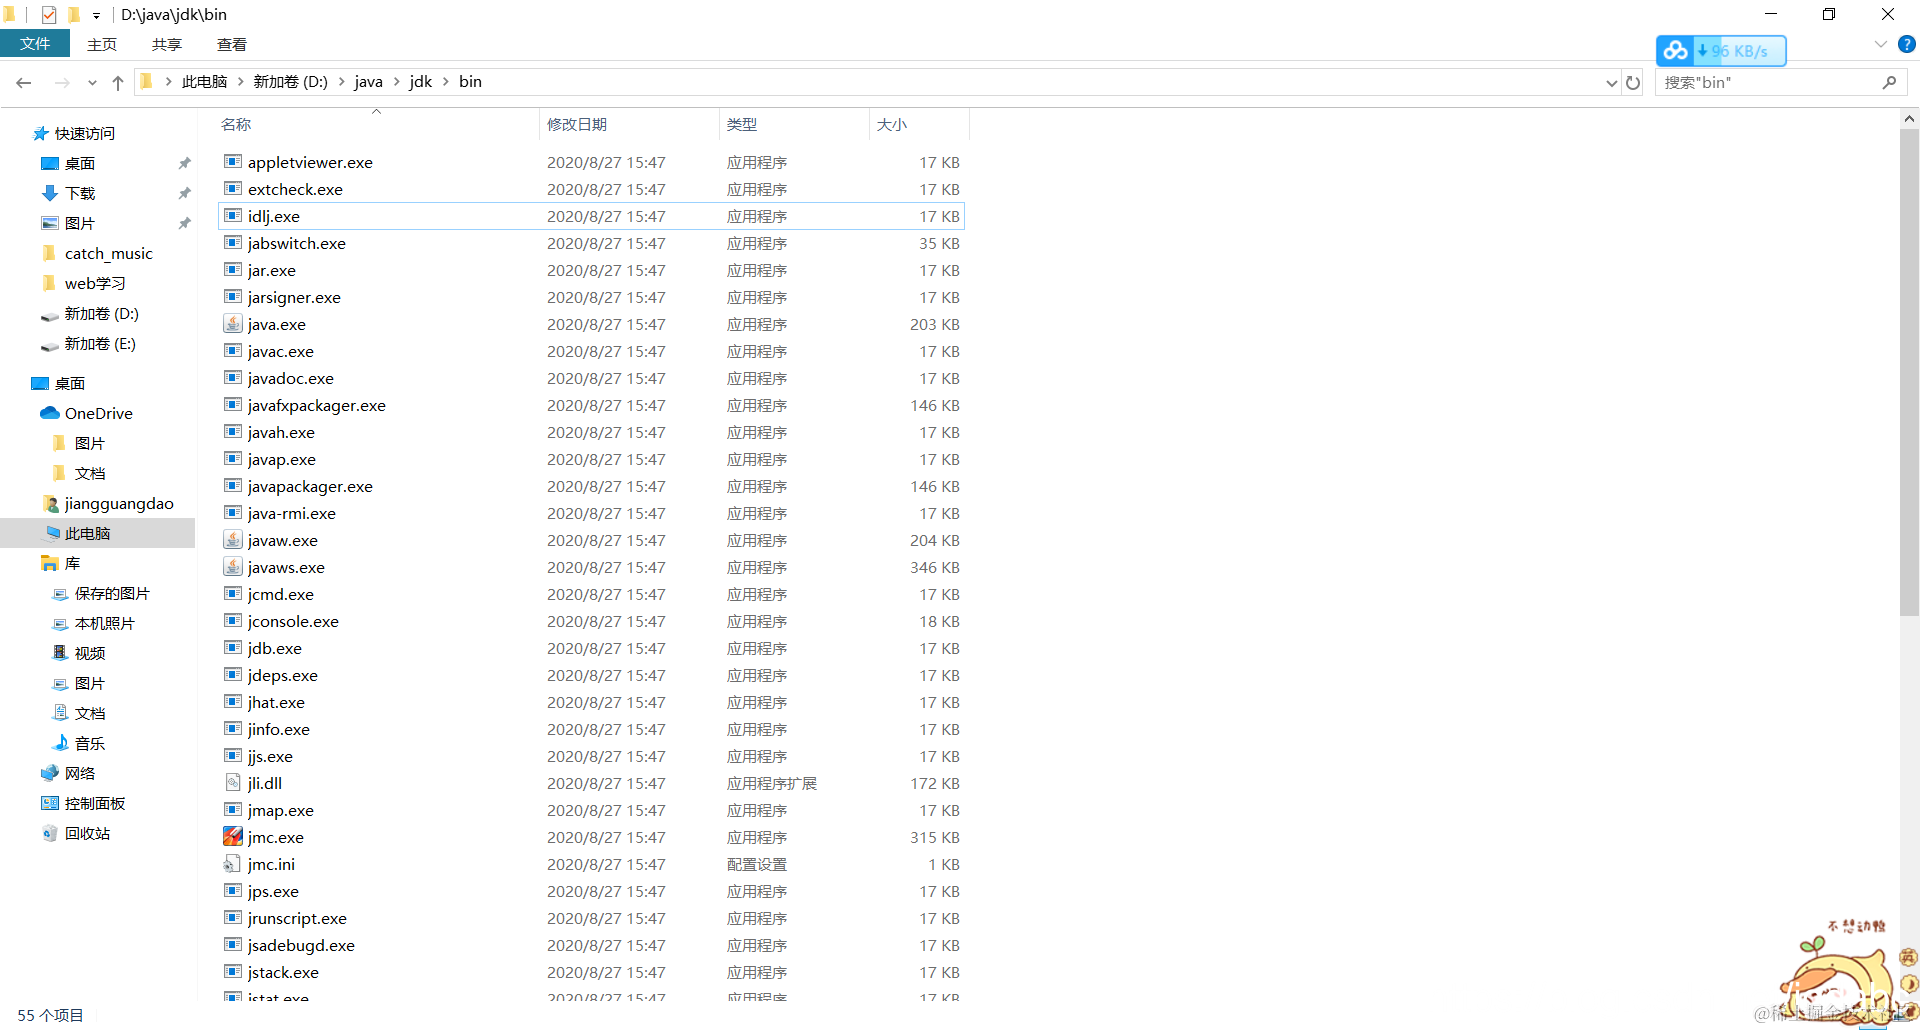This screenshot has width=1920, height=1030.
Task: Open Music 音乐 library in sidebar
Action: point(79,743)
